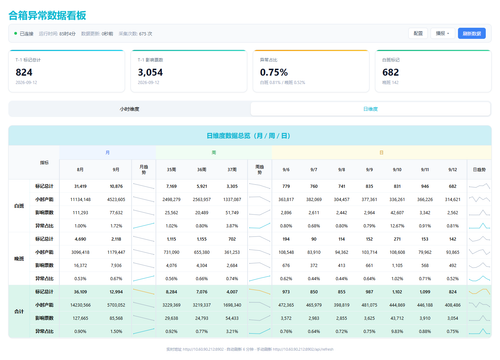This screenshot has height=360, width=500.
Task: Click the week trend sparkline beside 3,305
Action: tap(260, 186)
